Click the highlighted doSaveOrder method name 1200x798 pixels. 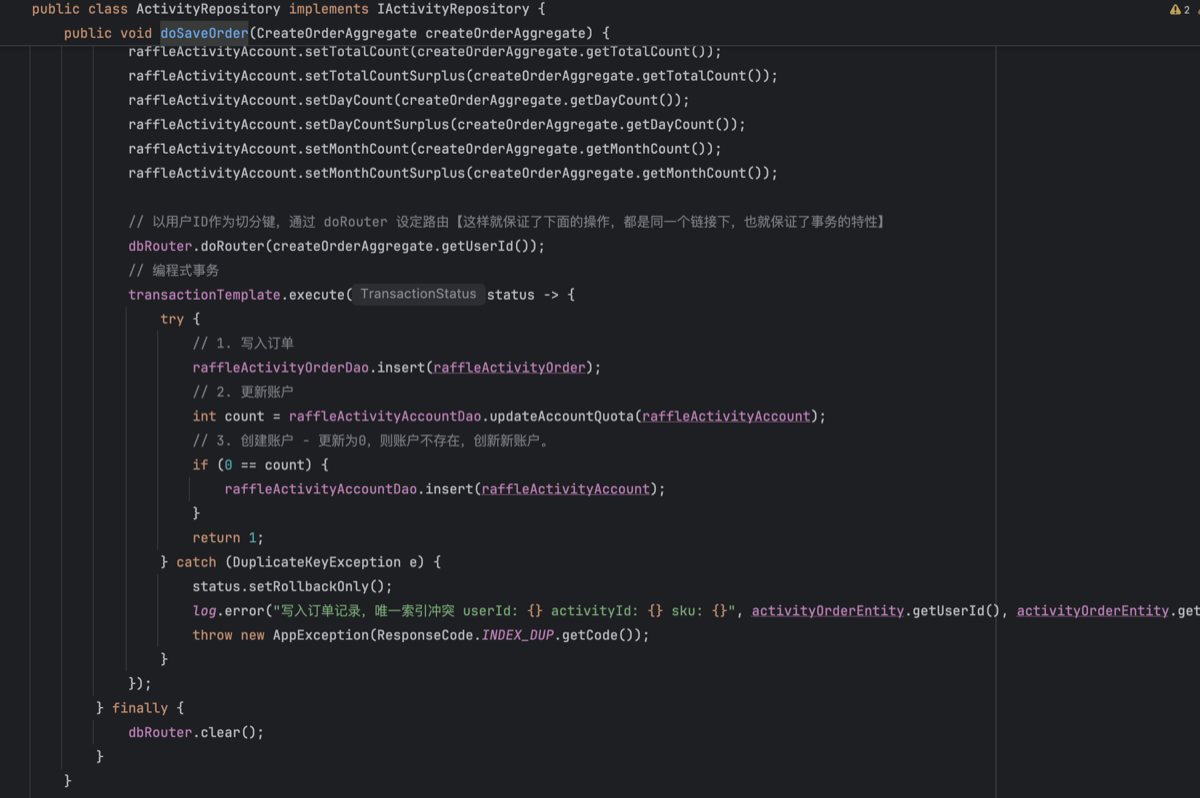204,33
